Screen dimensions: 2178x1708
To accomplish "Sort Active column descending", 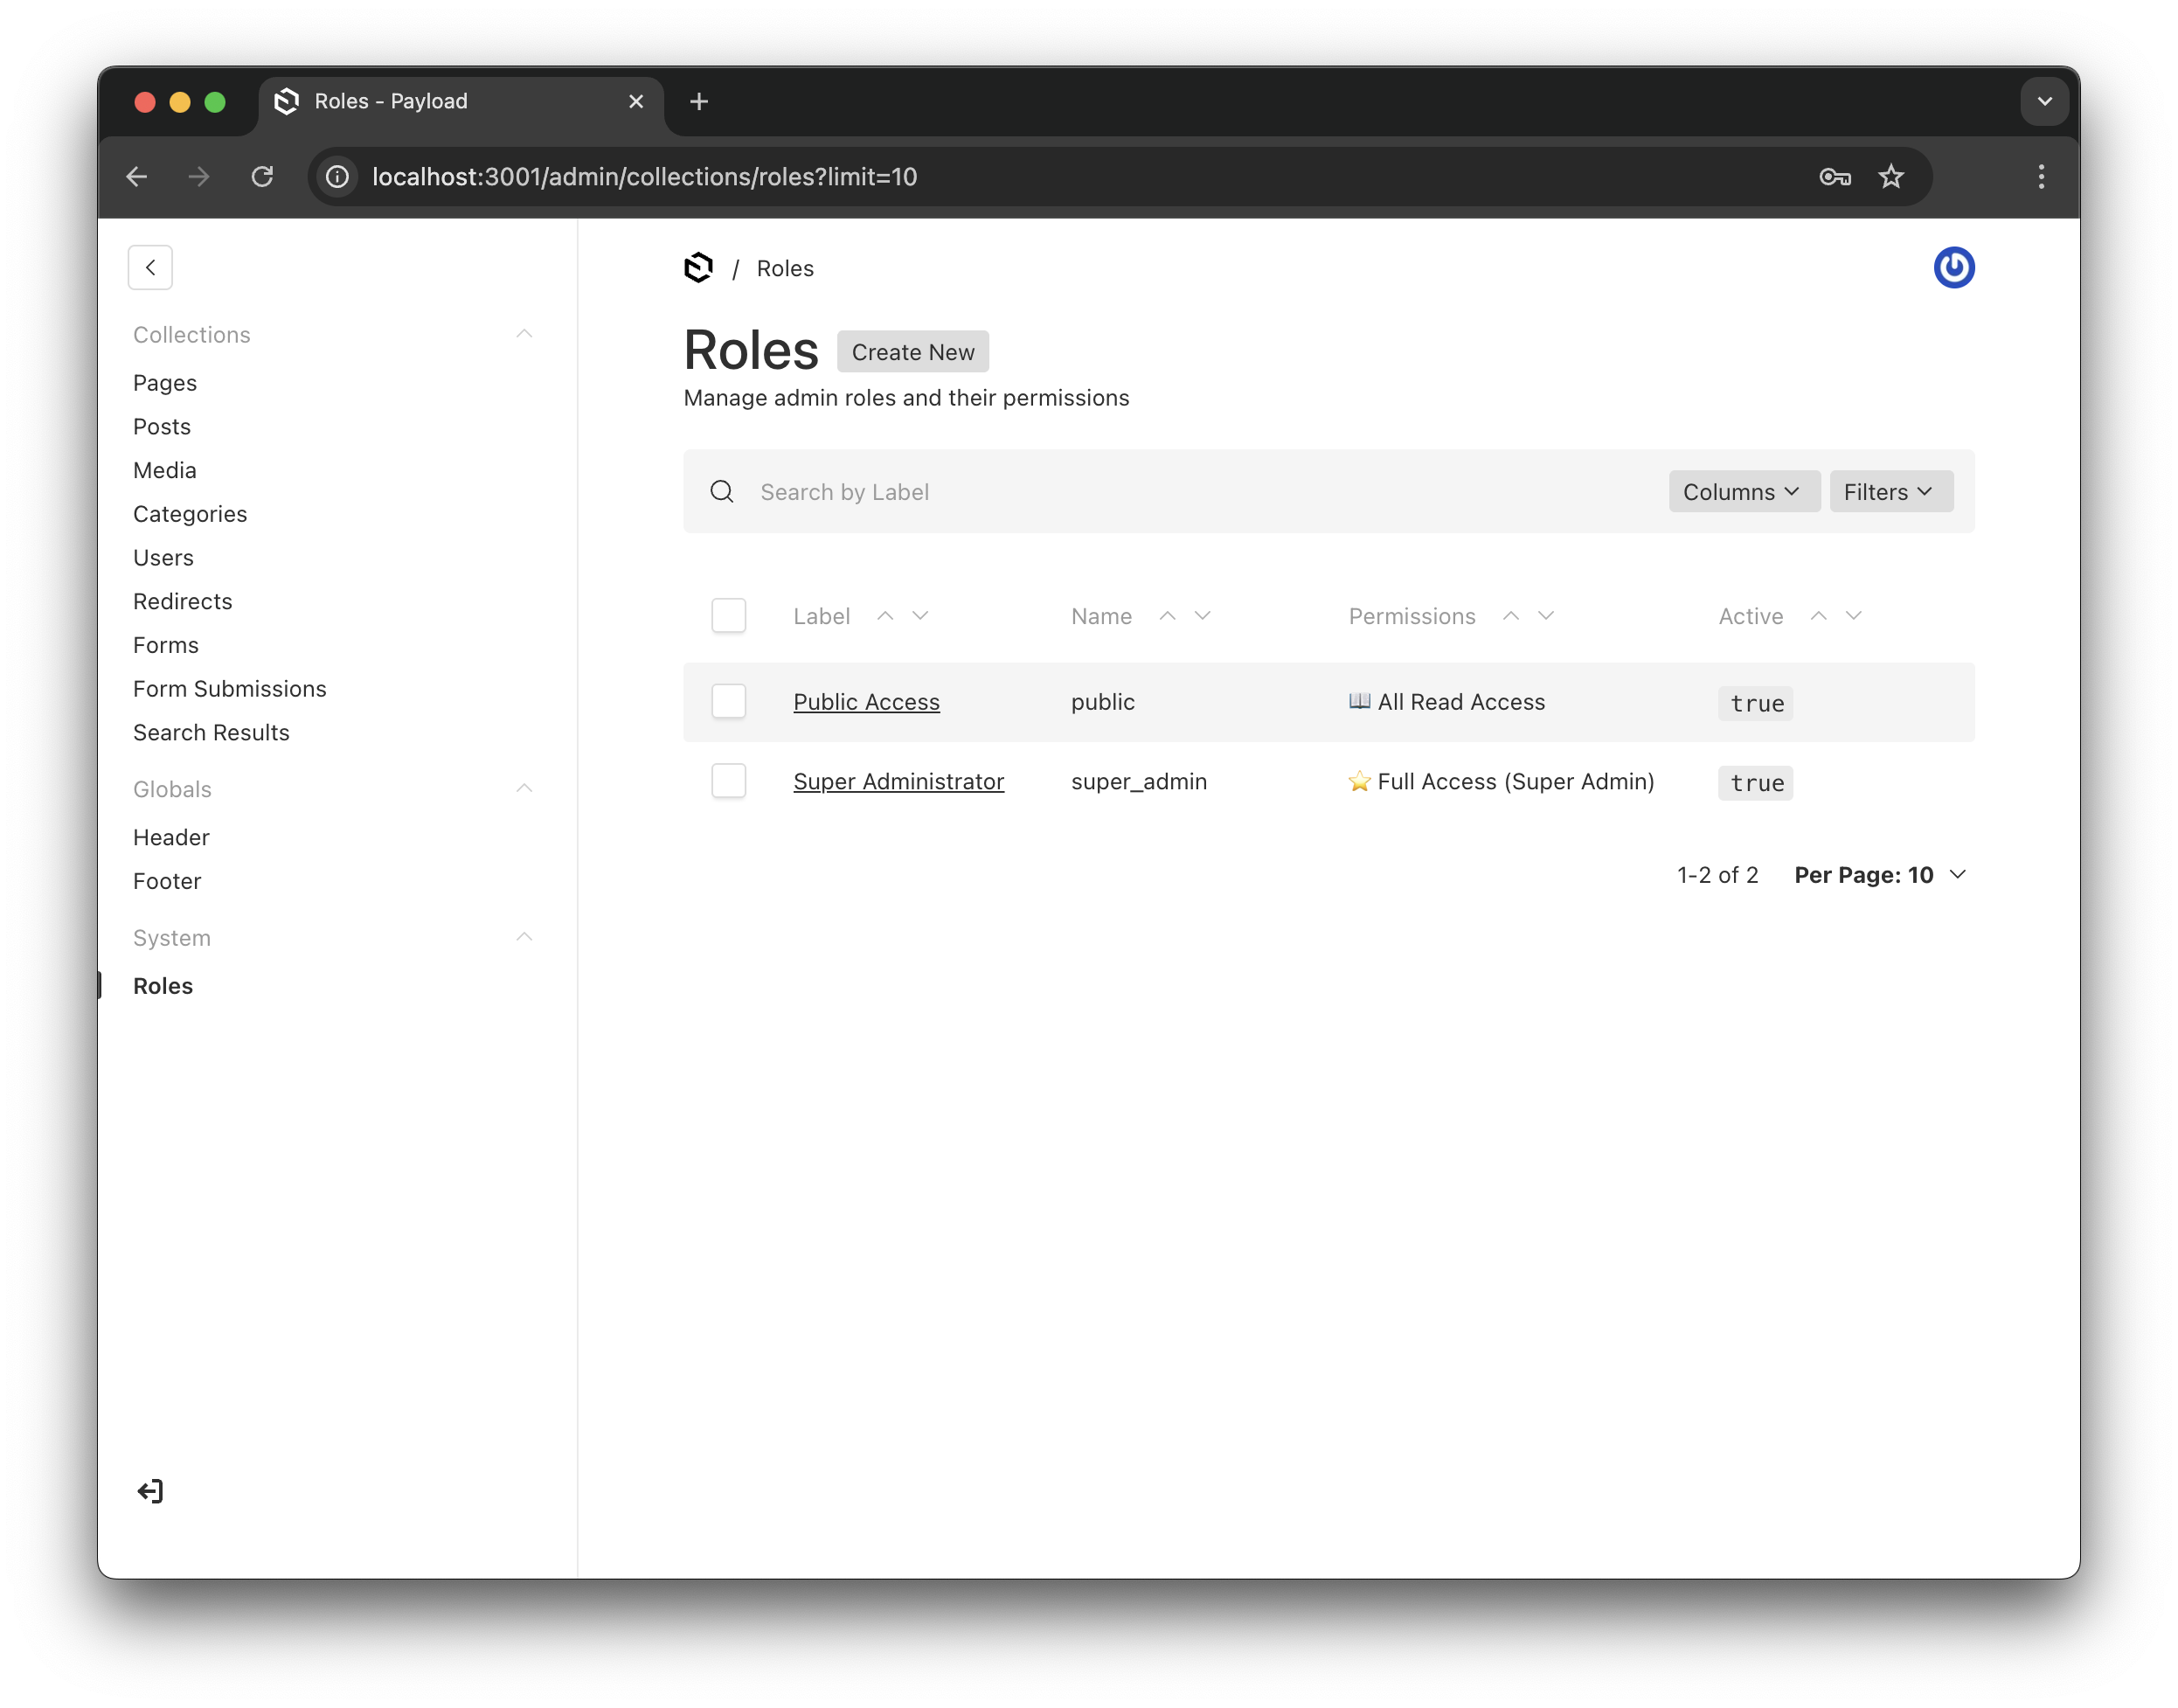I will coord(1853,616).
